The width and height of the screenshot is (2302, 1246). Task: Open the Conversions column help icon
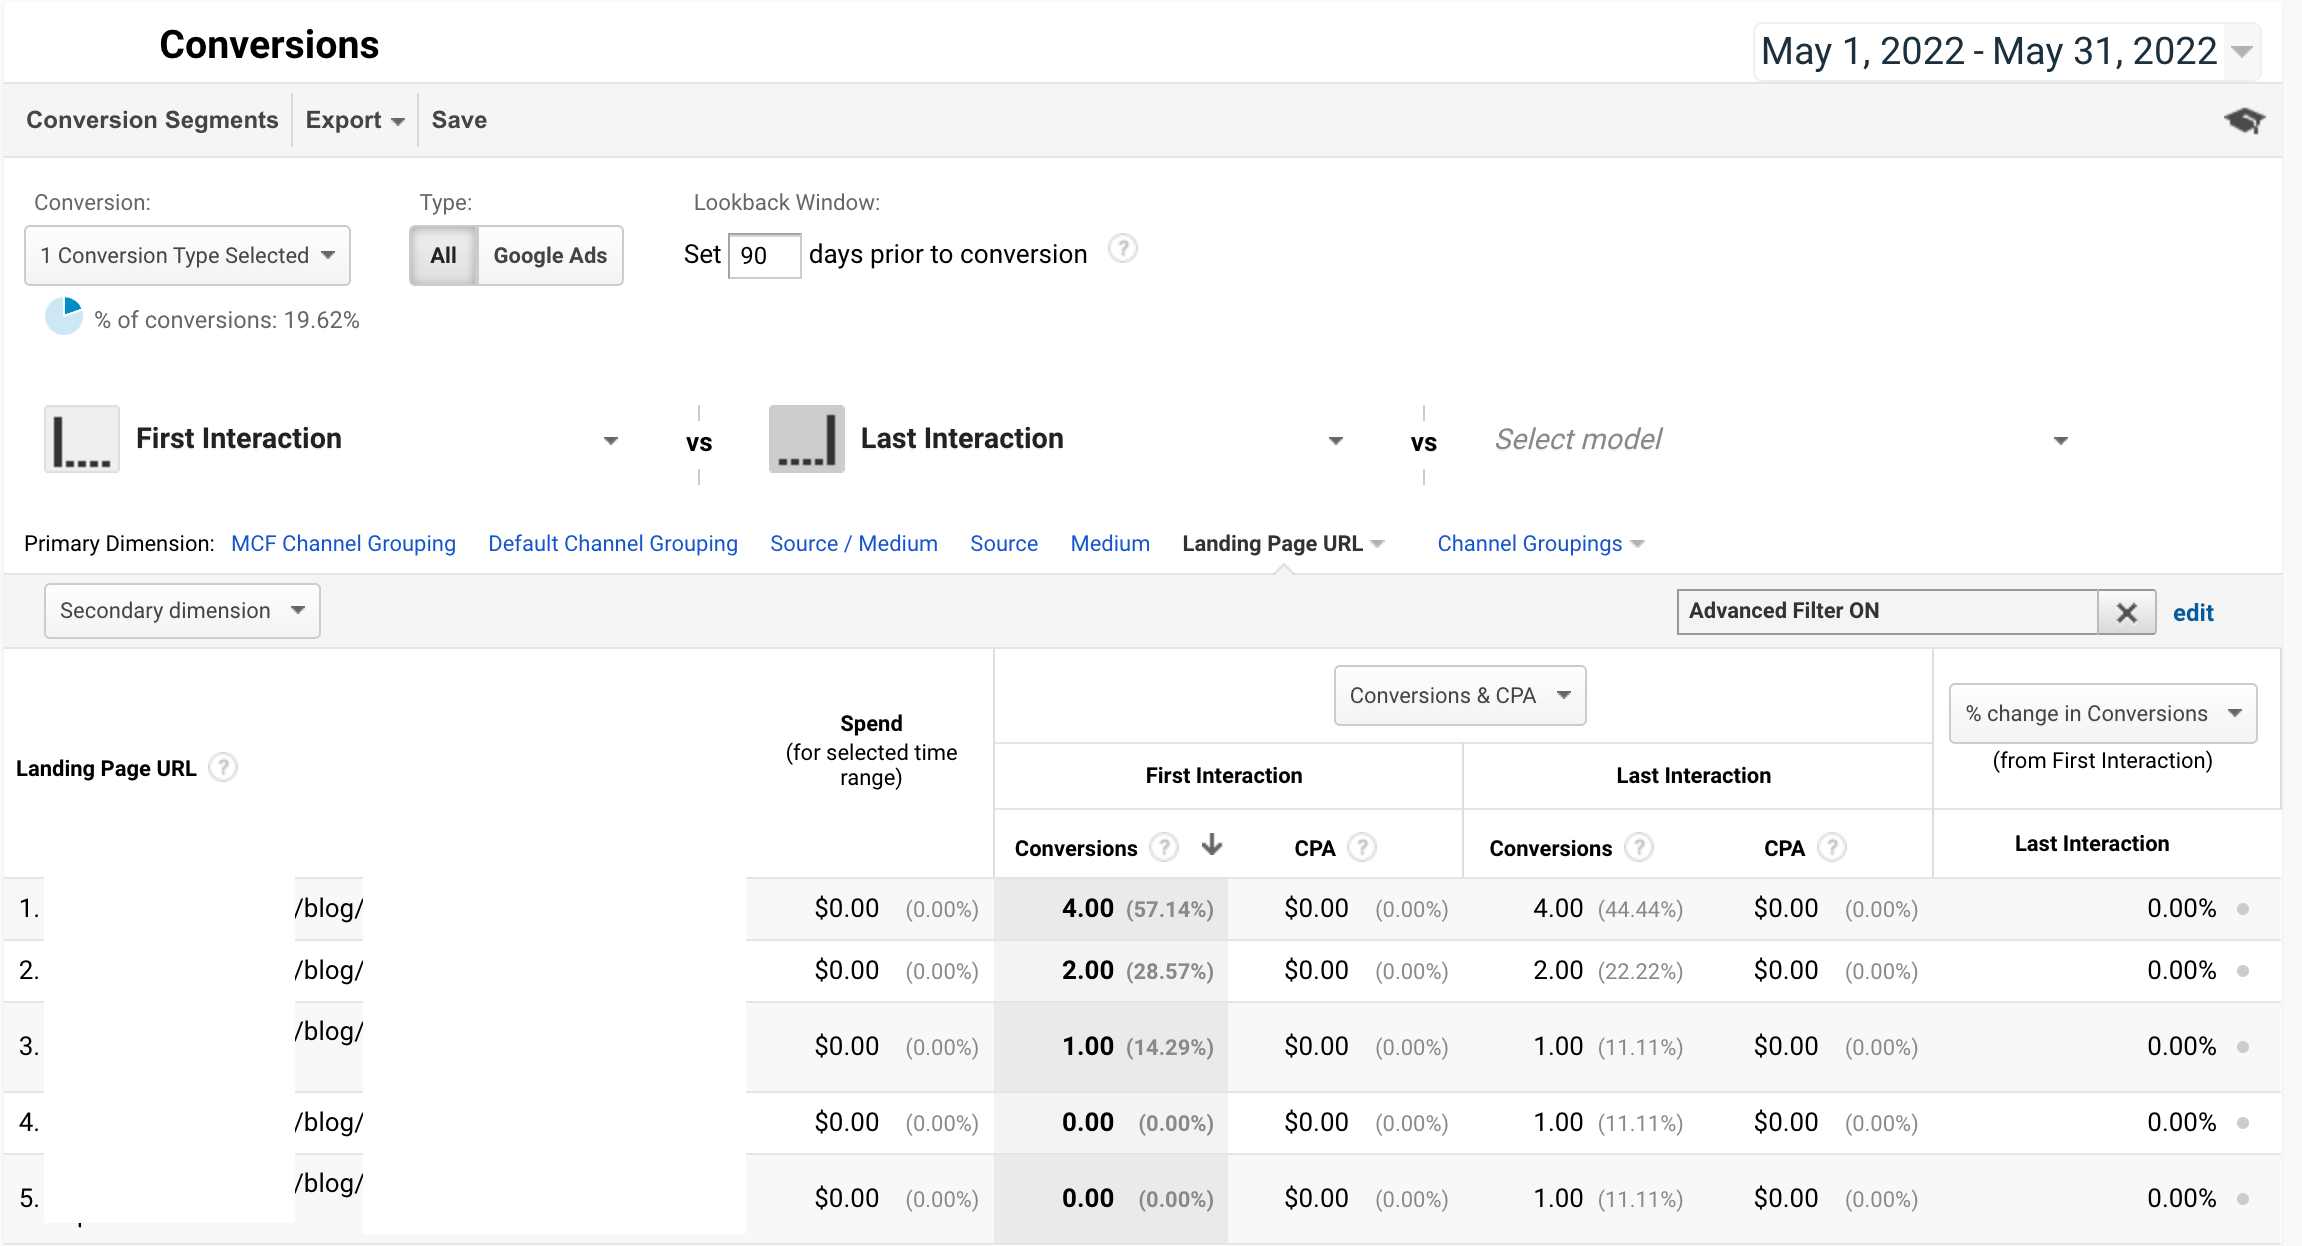(x=1163, y=847)
